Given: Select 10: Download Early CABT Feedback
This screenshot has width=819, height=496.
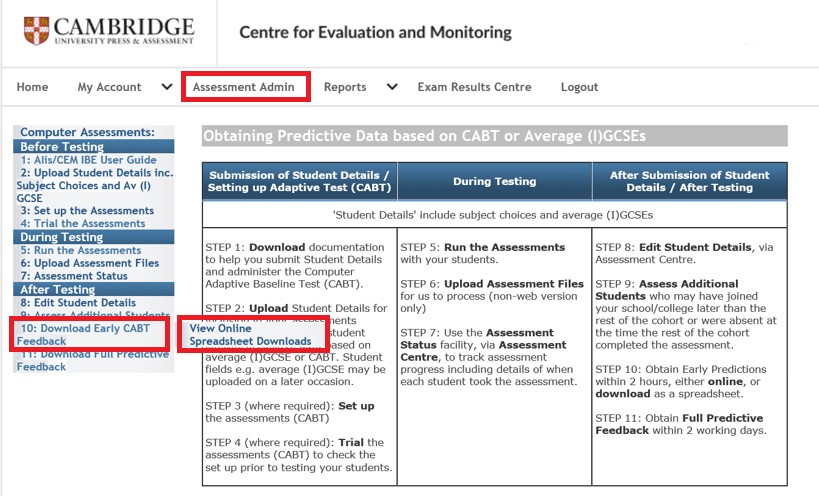Looking at the screenshot, I should [x=84, y=335].
